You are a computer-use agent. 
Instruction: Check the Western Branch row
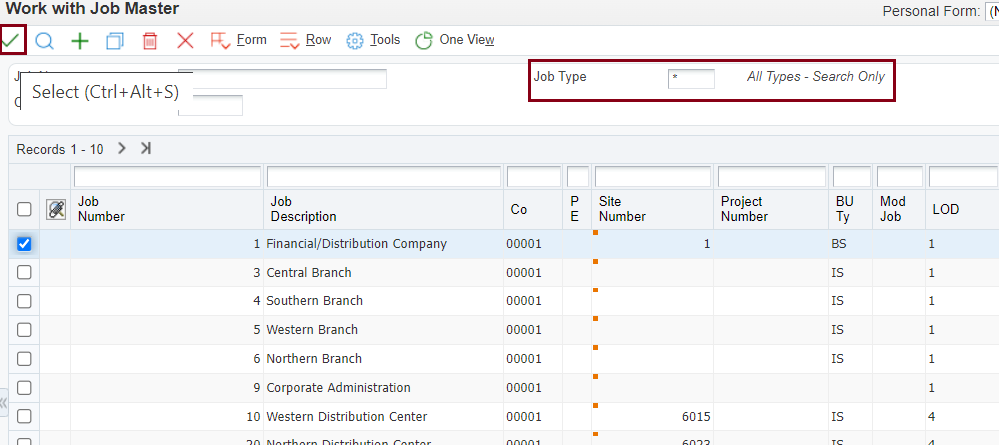click(x=24, y=330)
